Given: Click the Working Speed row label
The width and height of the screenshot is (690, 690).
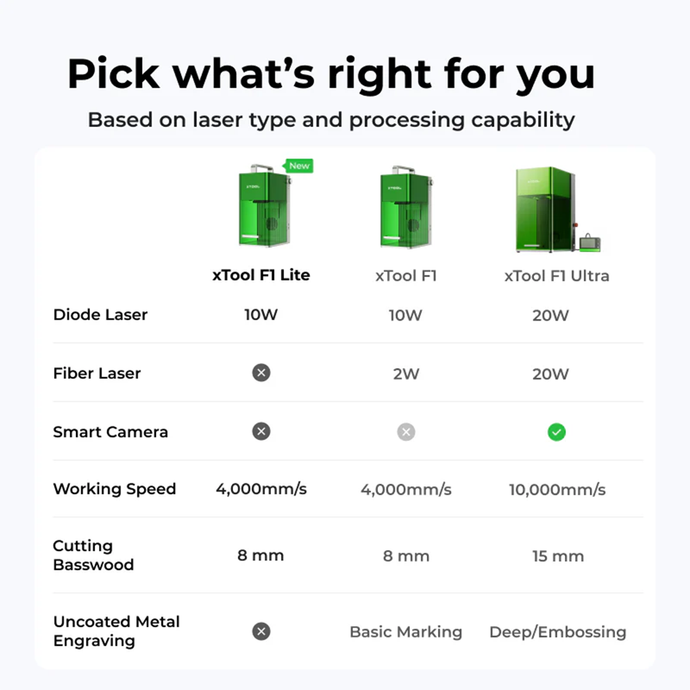Looking at the screenshot, I should [x=114, y=489].
